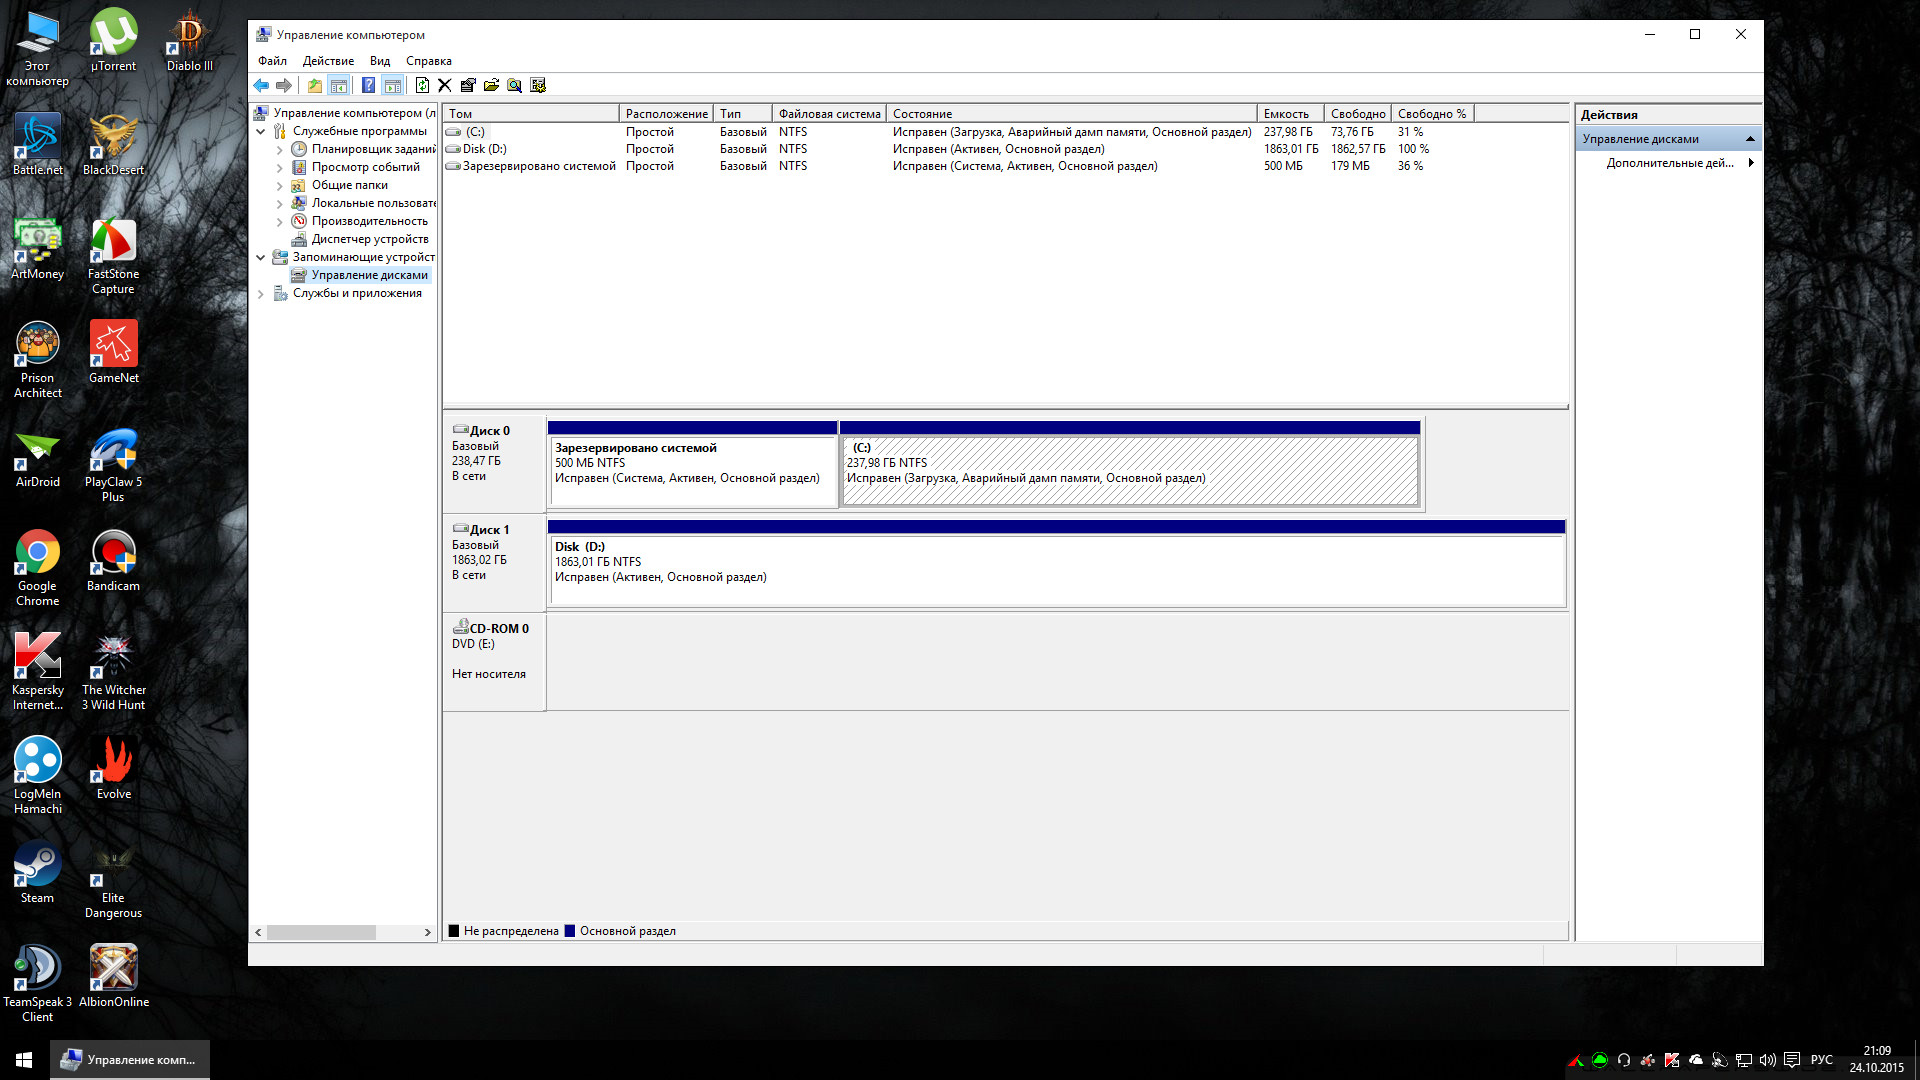
Task: Click the Back arrow toolbar icon
Action: point(261,86)
